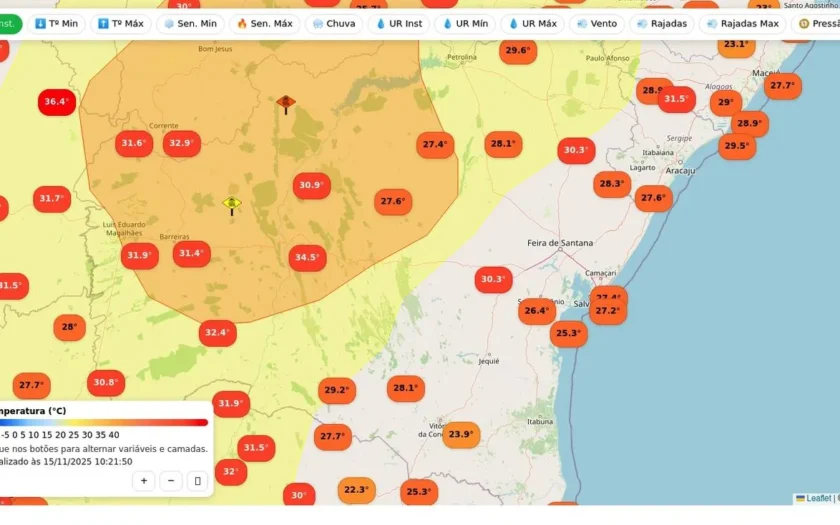Screen dimensions: 840x525
Task: Zoom in with the plus button
Action: tap(144, 481)
